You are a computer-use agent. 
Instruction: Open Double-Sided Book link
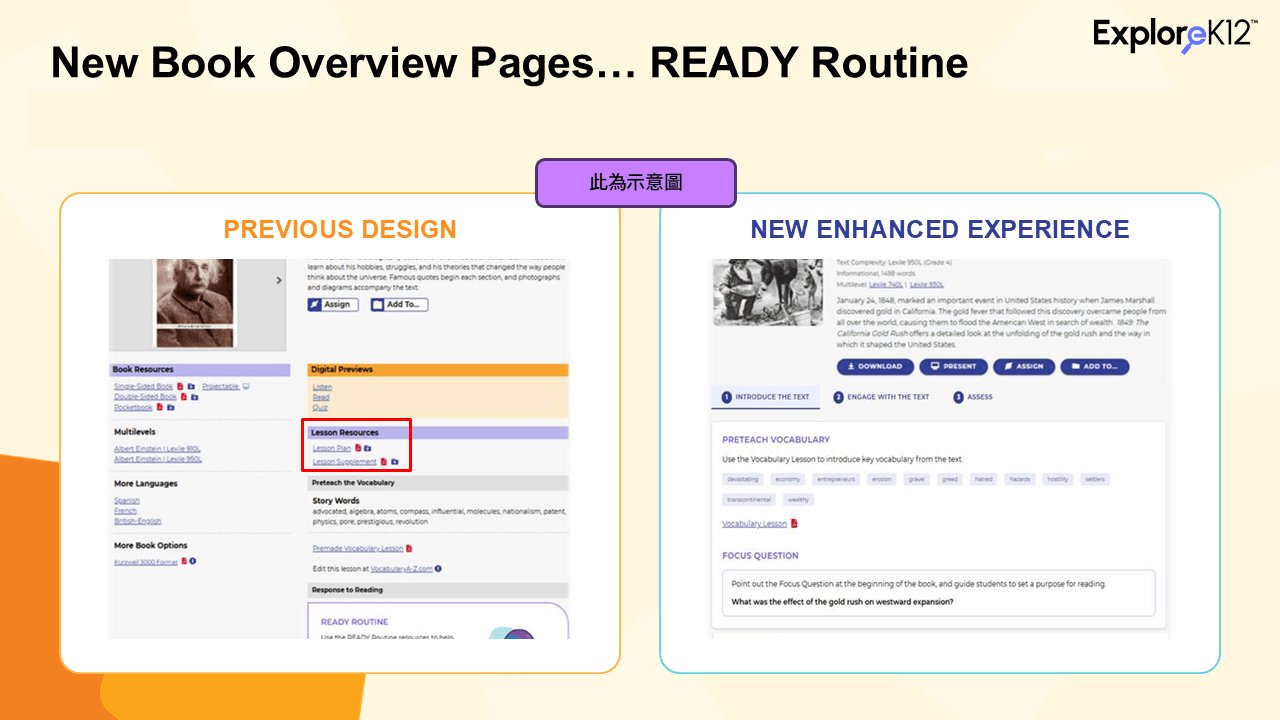145,397
